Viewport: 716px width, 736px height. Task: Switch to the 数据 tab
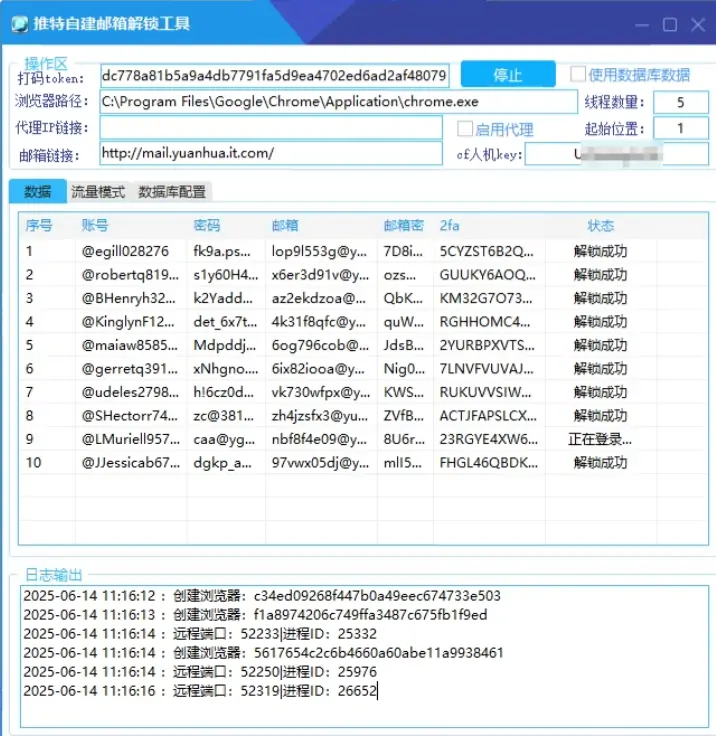(x=38, y=192)
